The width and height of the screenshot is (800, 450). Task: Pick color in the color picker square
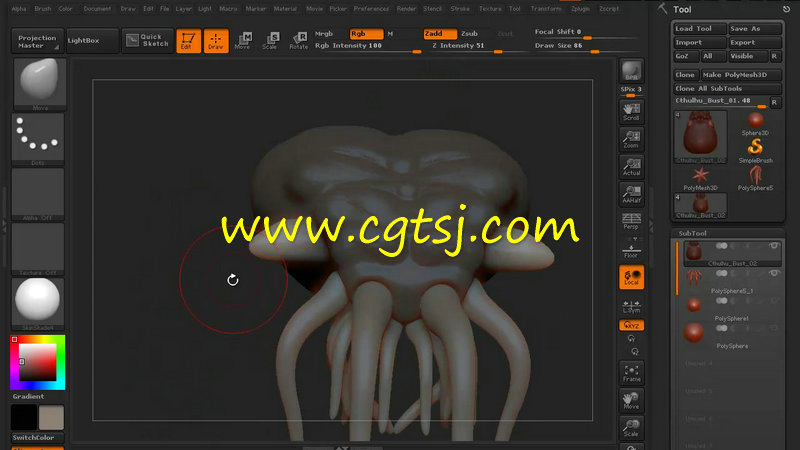[x=38, y=362]
